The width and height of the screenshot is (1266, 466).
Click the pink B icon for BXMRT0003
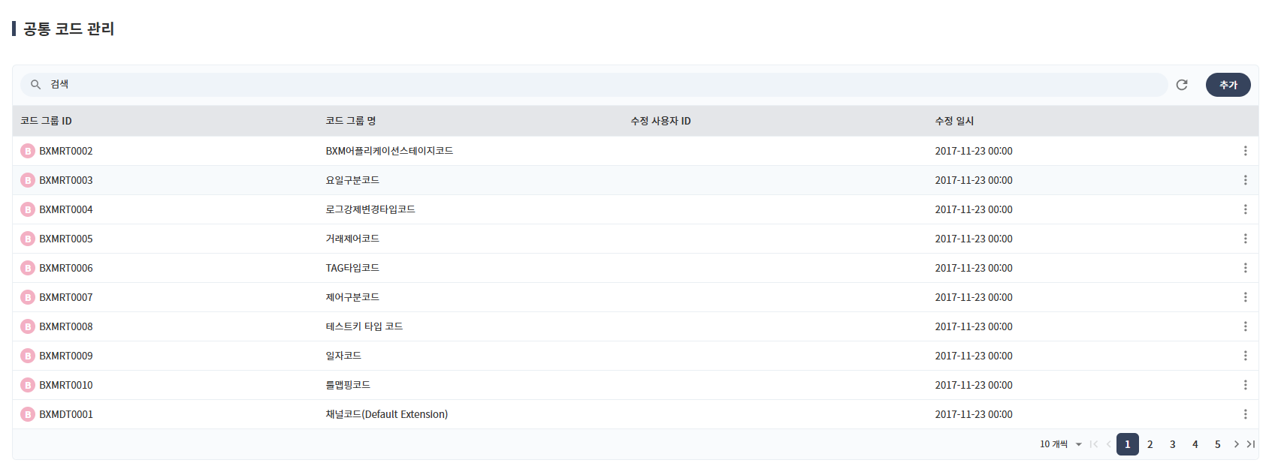(28, 180)
